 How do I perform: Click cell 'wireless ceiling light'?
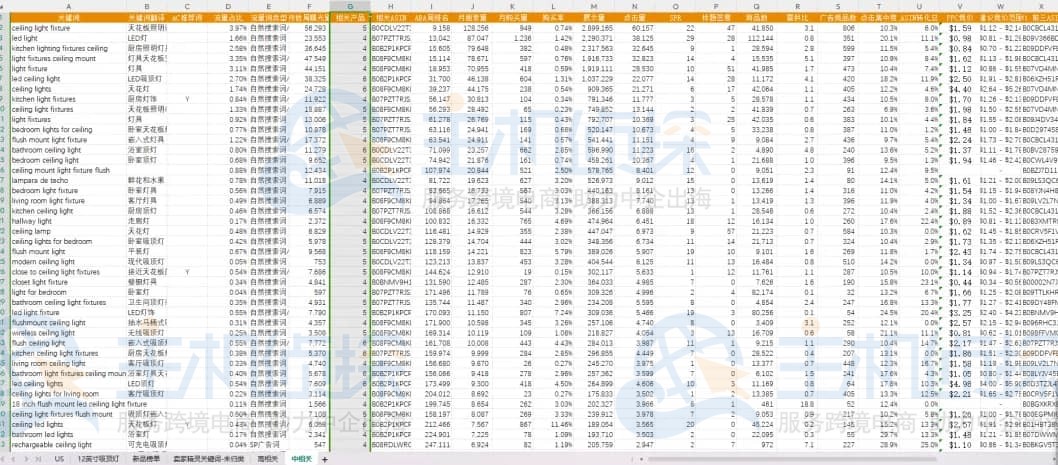(x=67, y=333)
